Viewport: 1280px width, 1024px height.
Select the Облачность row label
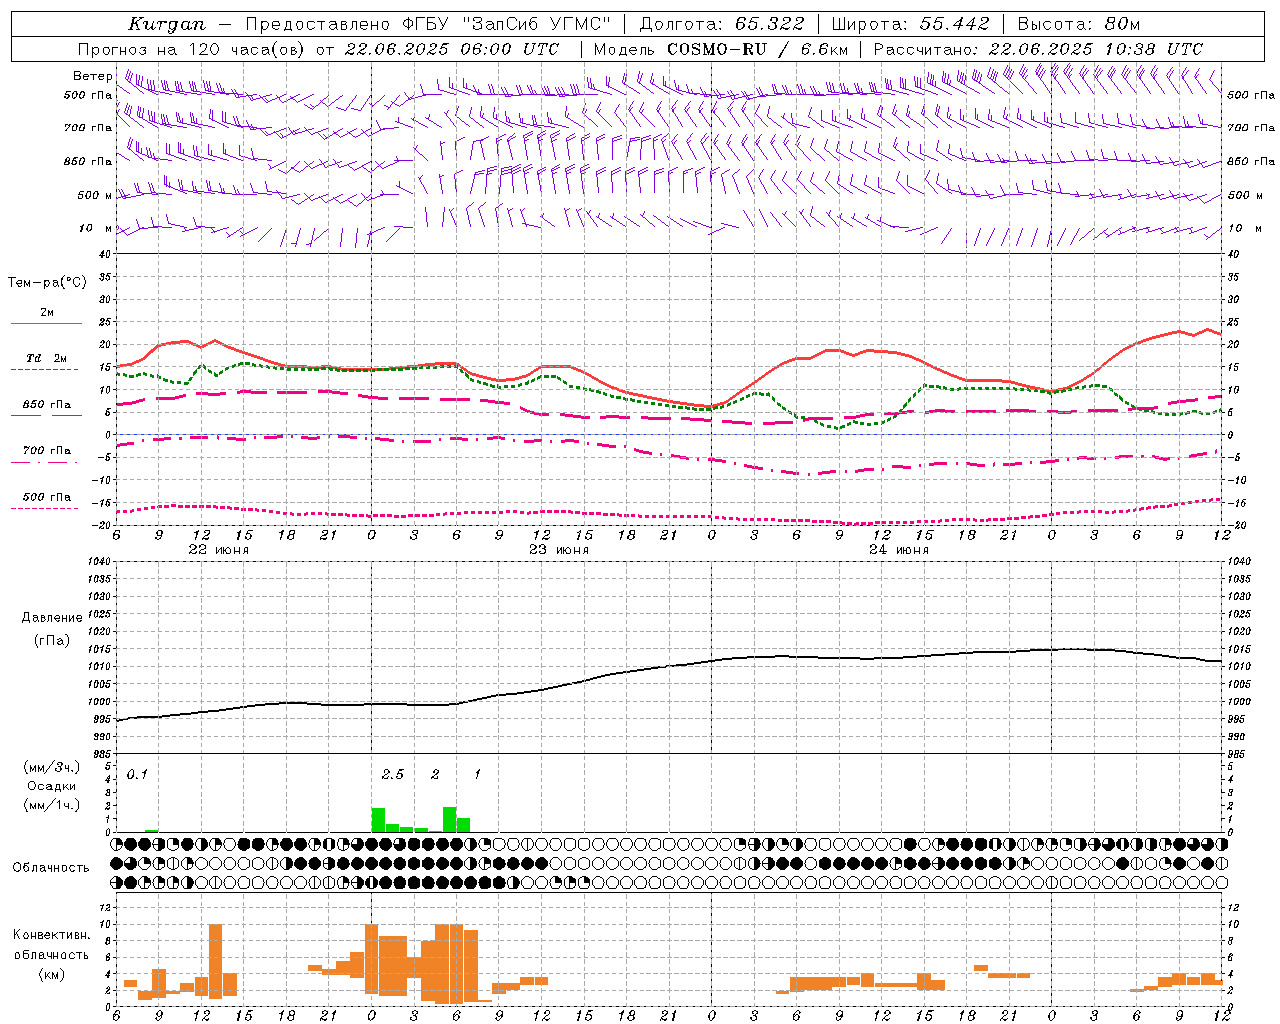click(51, 867)
